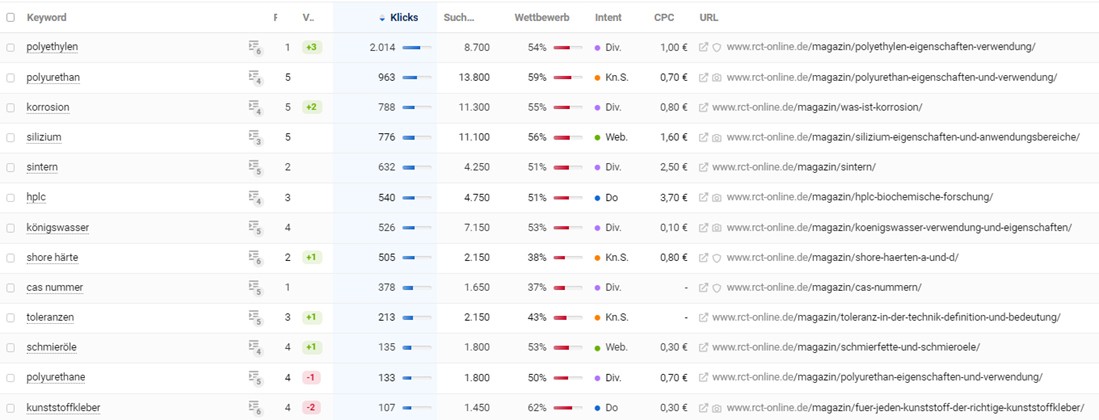Click CPC value 2,50 €

click(x=674, y=168)
